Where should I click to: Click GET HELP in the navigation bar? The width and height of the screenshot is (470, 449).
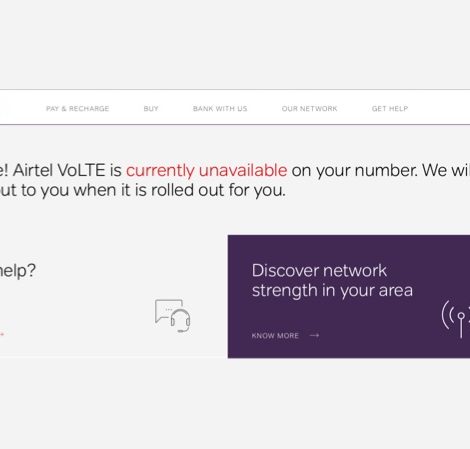(390, 109)
